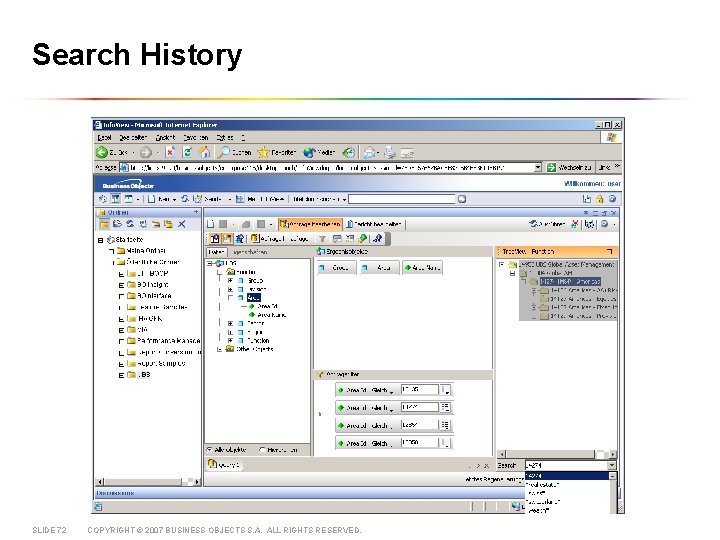This screenshot has height=540, width=720.
Task: Expand the UBS folder in Ordner tree
Action: tap(121, 375)
